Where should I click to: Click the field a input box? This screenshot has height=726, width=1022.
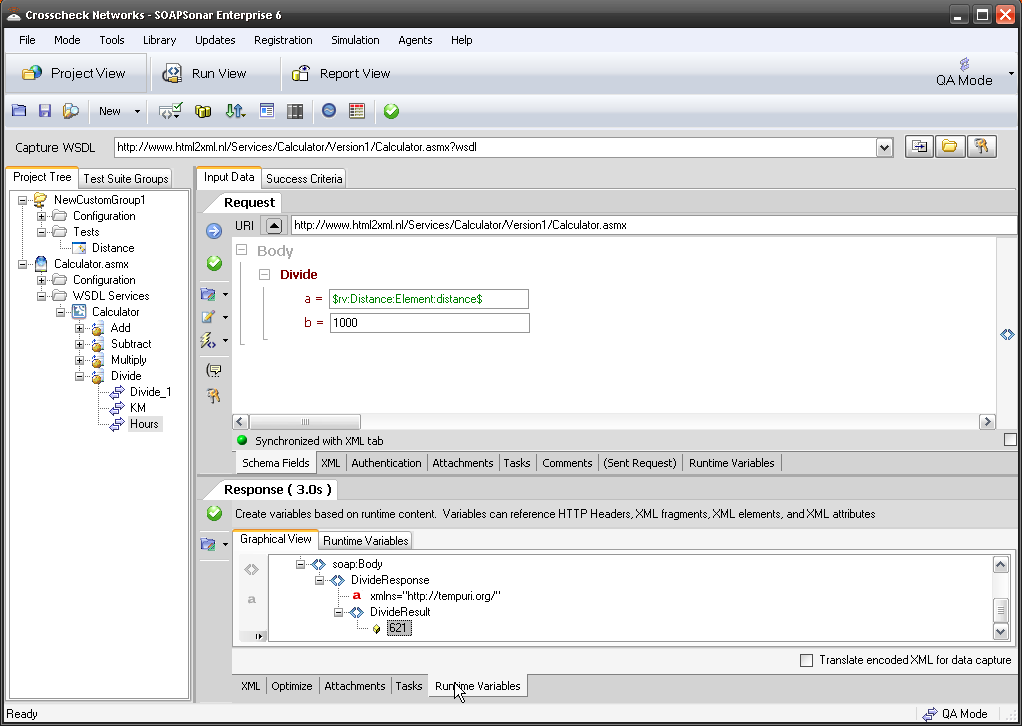(x=429, y=299)
